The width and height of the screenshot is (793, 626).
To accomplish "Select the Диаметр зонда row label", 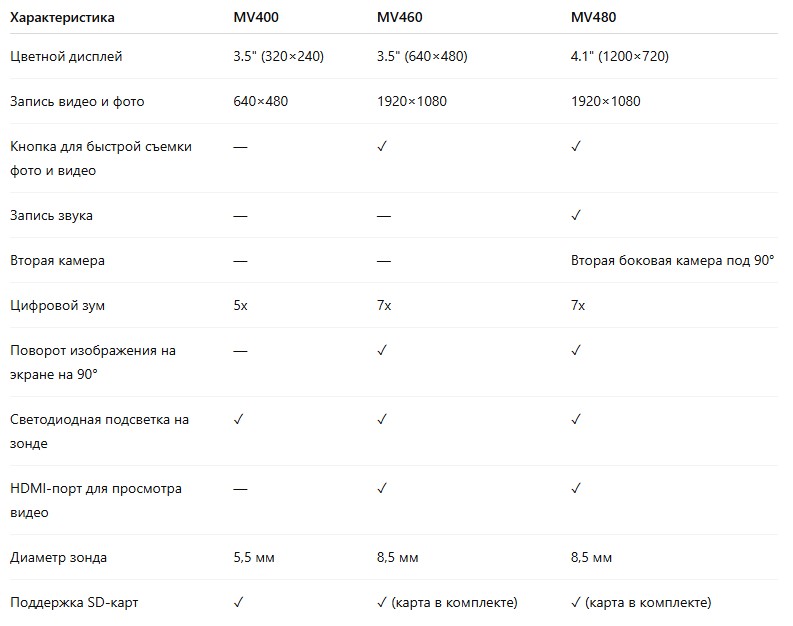I will (59, 557).
